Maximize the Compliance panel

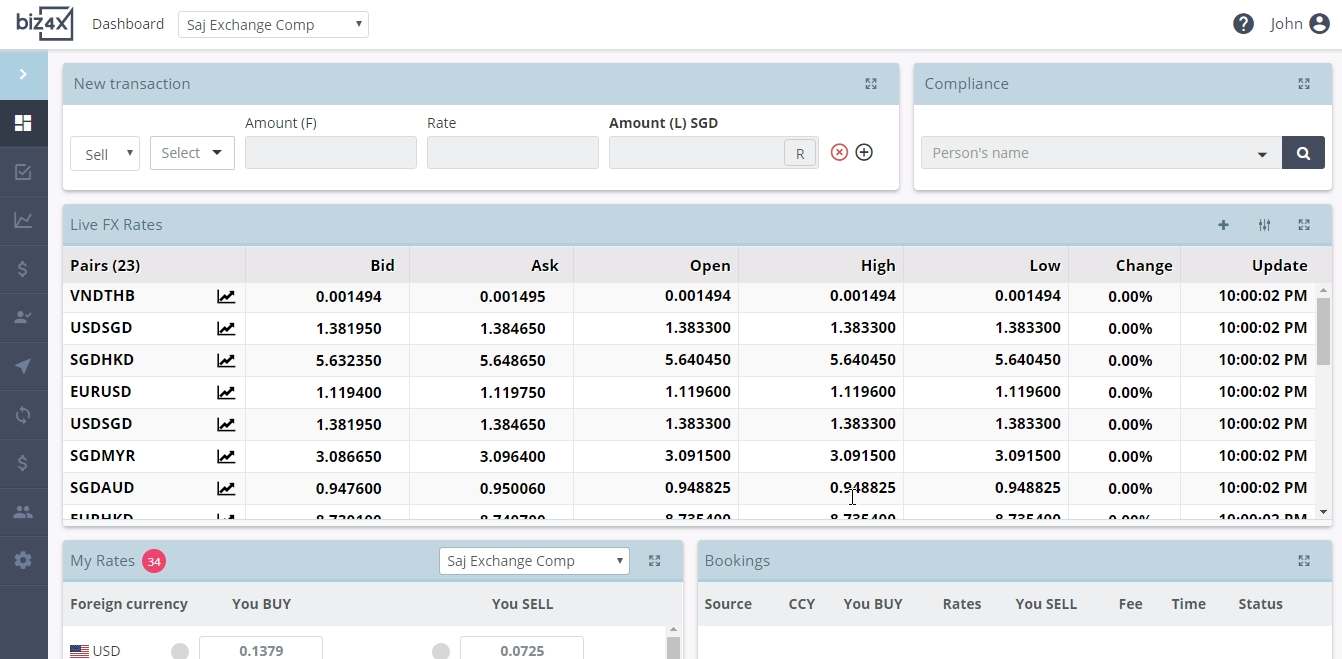(1304, 84)
